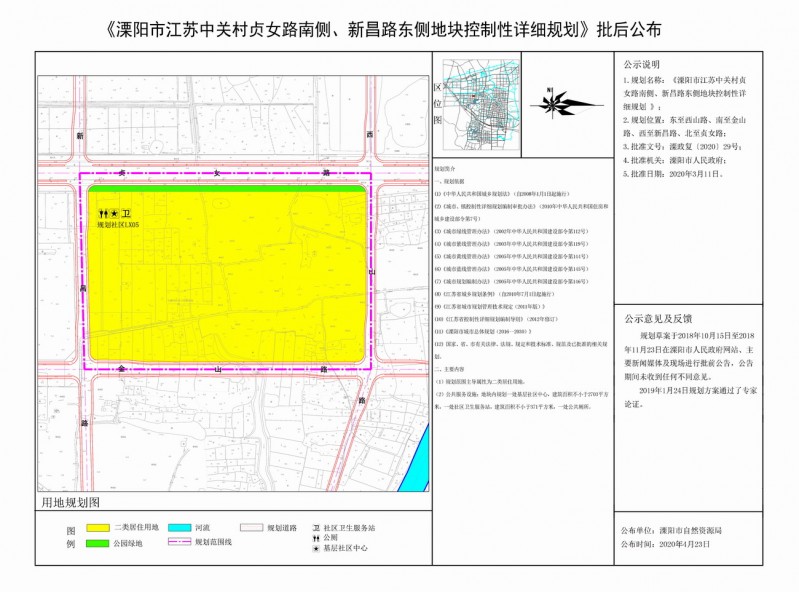The image size is (799, 592).
Task: Click the 批准机关：溧阳市人民政府 line
Action: point(675,160)
